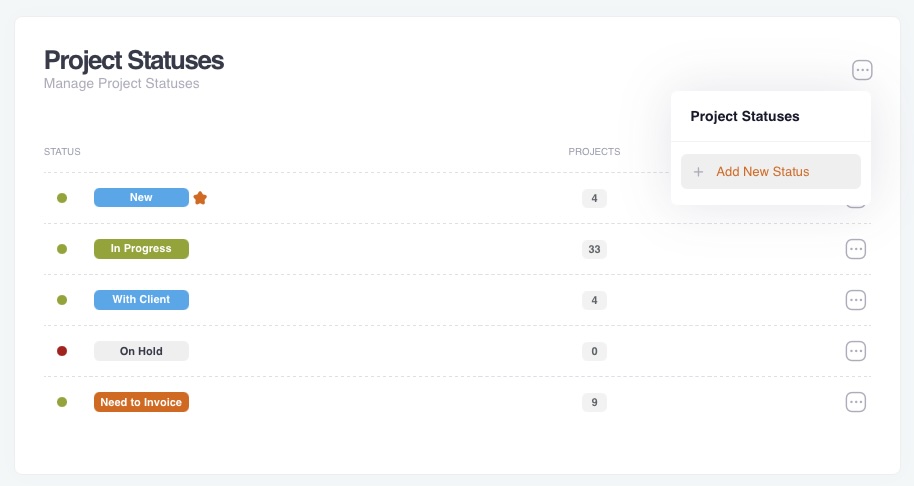Click Project Statuses dropdown heading

[745, 116]
